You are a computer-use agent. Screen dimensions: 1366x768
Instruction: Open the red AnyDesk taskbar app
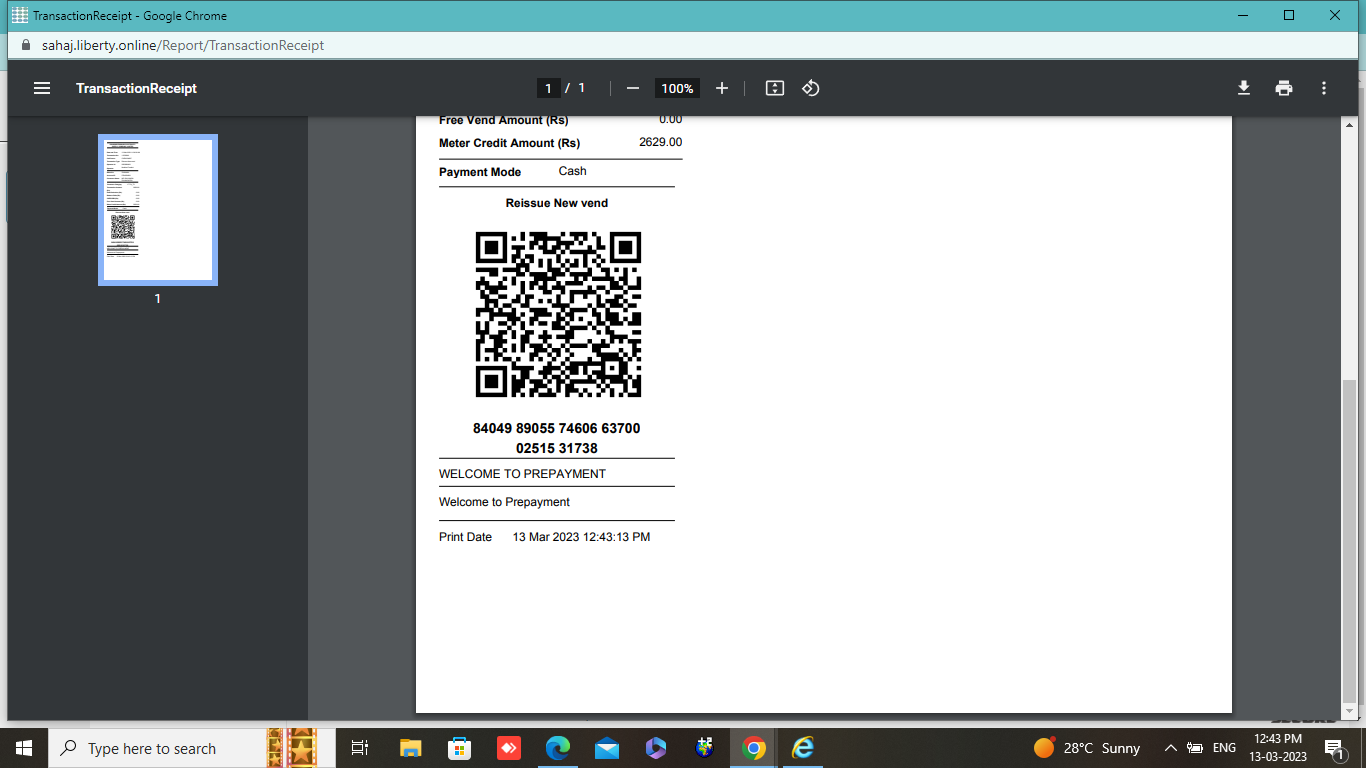[x=509, y=748]
